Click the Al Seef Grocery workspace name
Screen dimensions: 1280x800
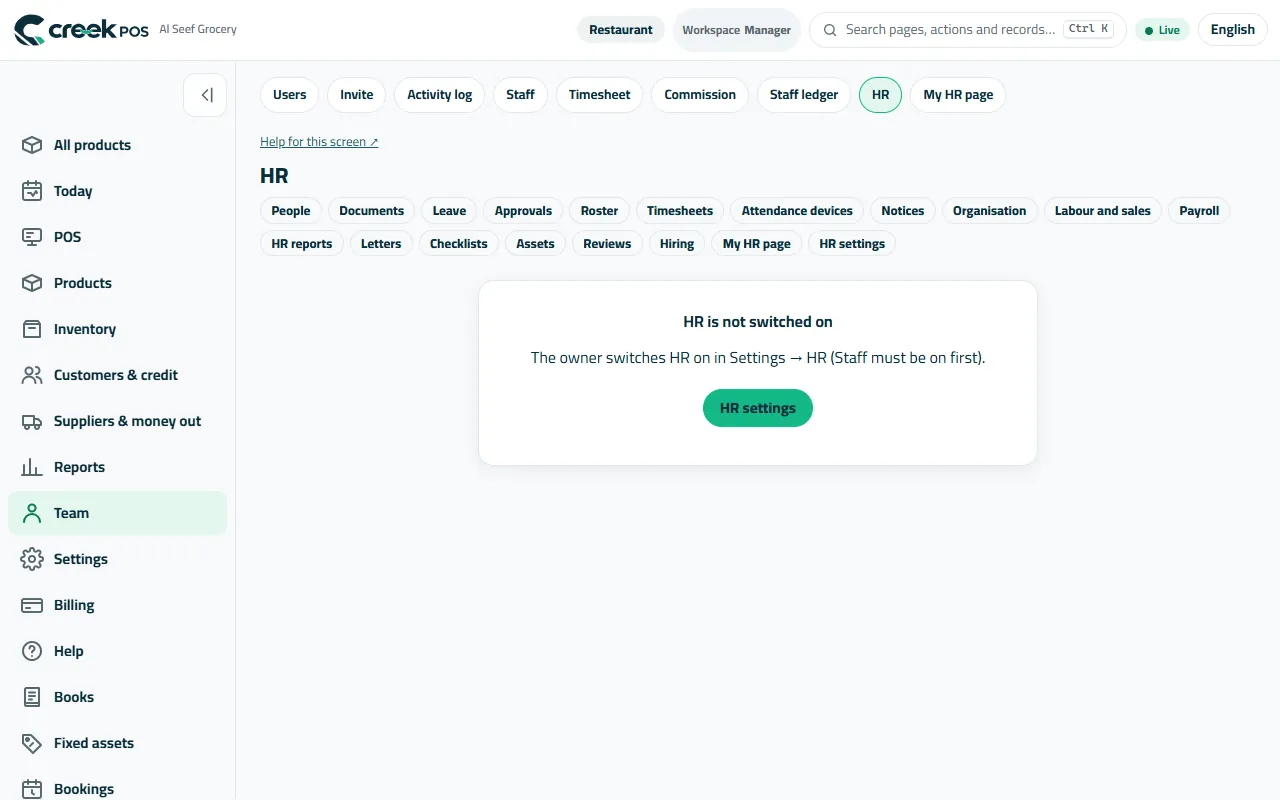198,29
